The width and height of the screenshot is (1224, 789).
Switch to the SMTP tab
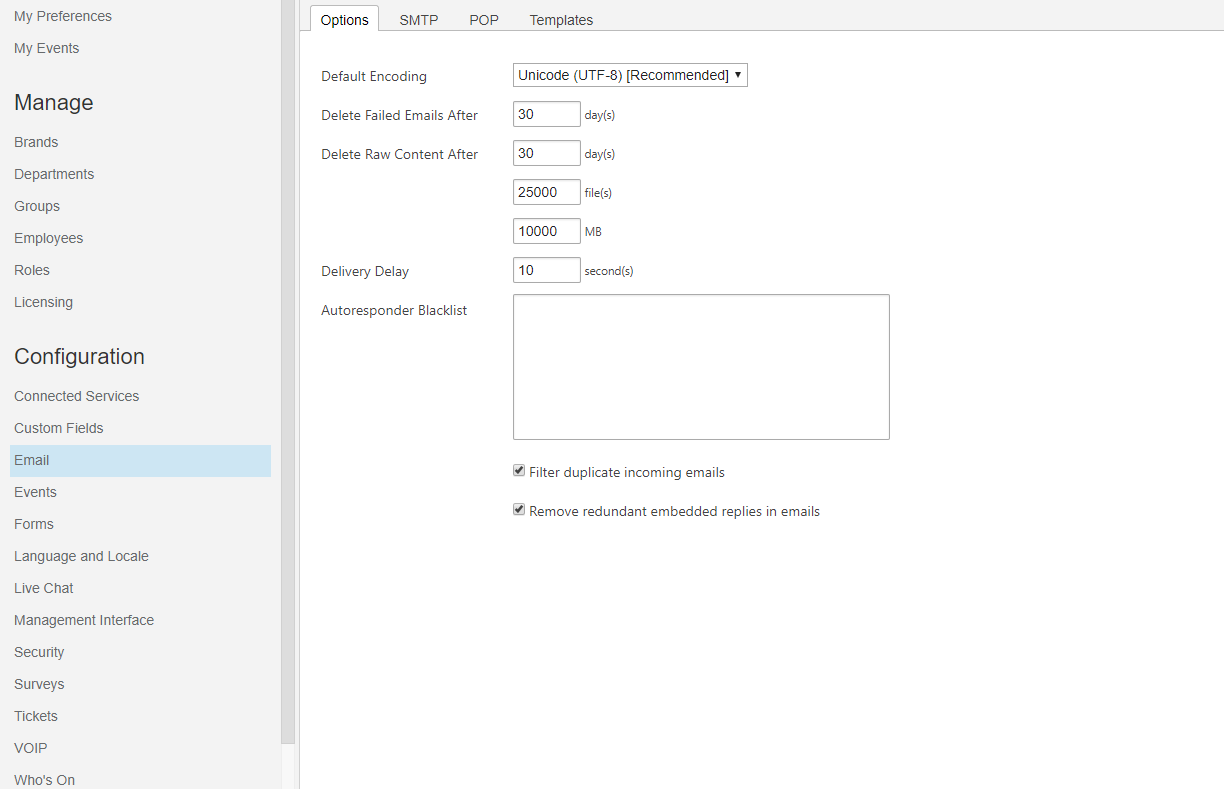pyautogui.click(x=418, y=20)
